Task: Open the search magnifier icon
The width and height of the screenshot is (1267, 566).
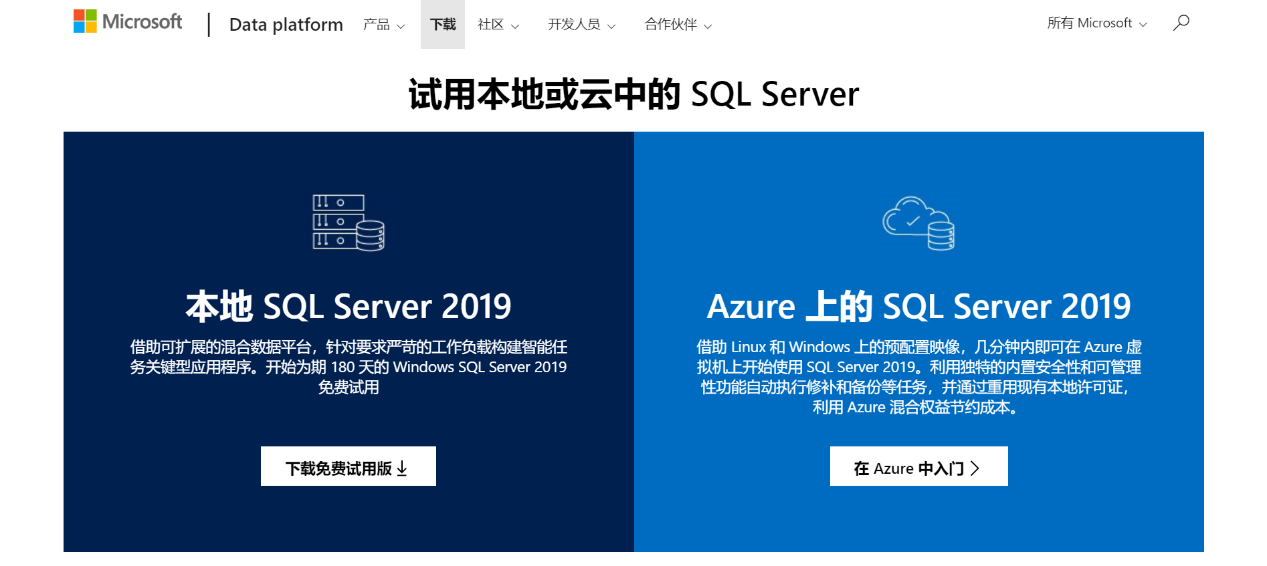Action: [x=1181, y=22]
